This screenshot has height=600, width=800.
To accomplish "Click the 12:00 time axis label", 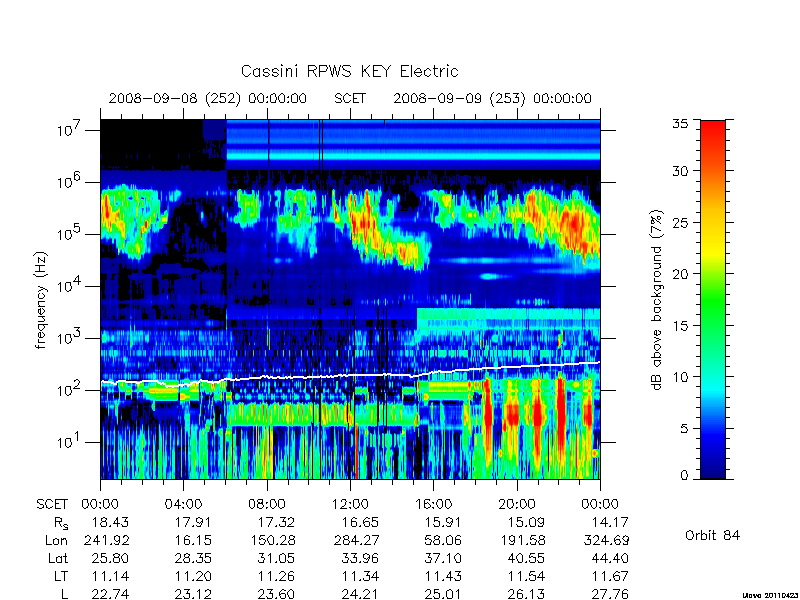I will tap(350, 504).
